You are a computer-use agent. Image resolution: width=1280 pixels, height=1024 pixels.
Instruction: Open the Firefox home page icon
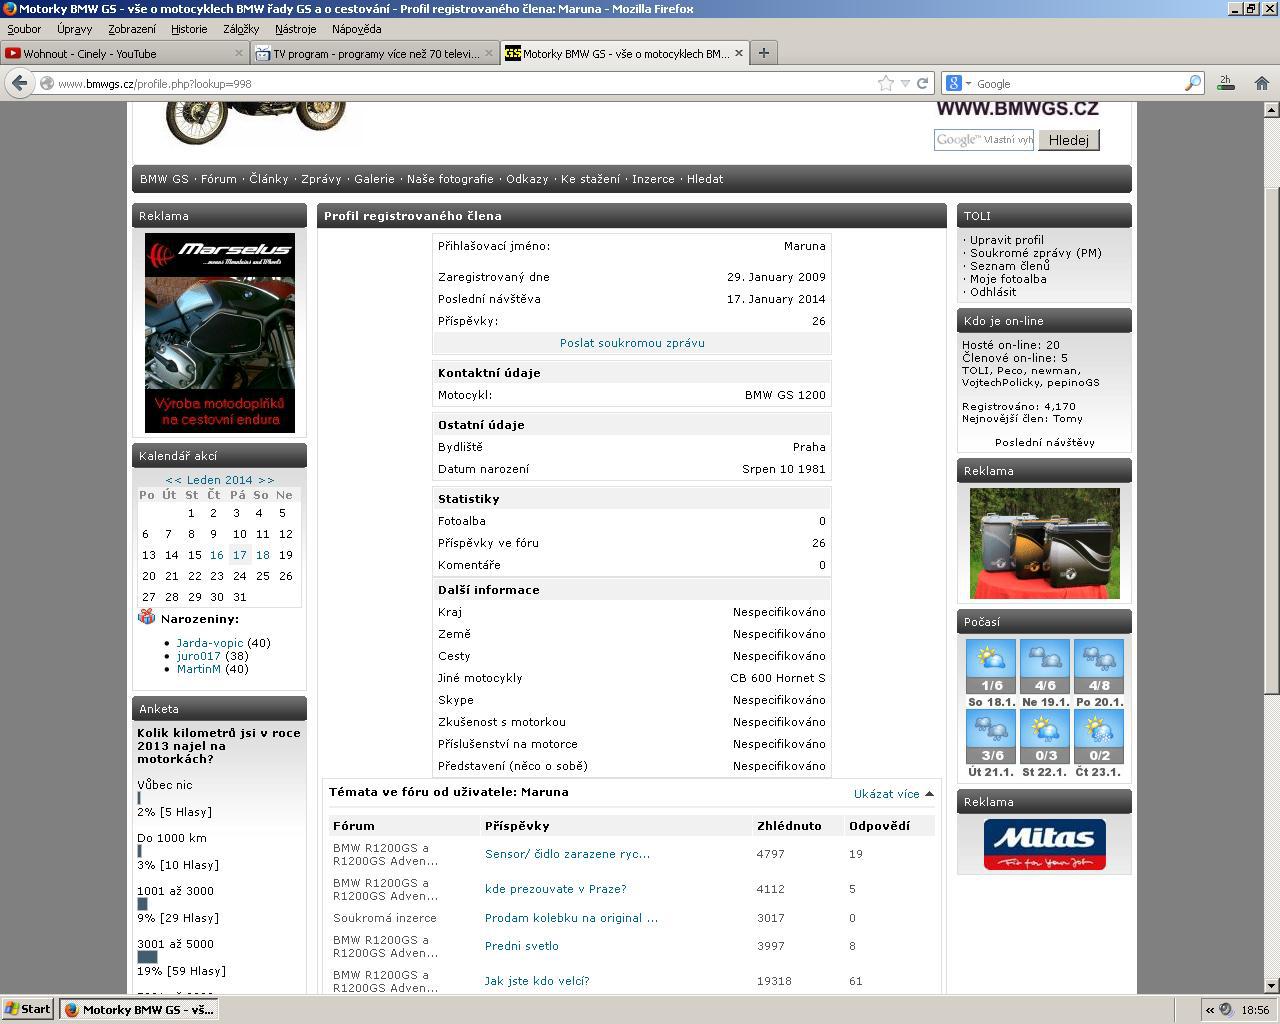pos(1262,83)
